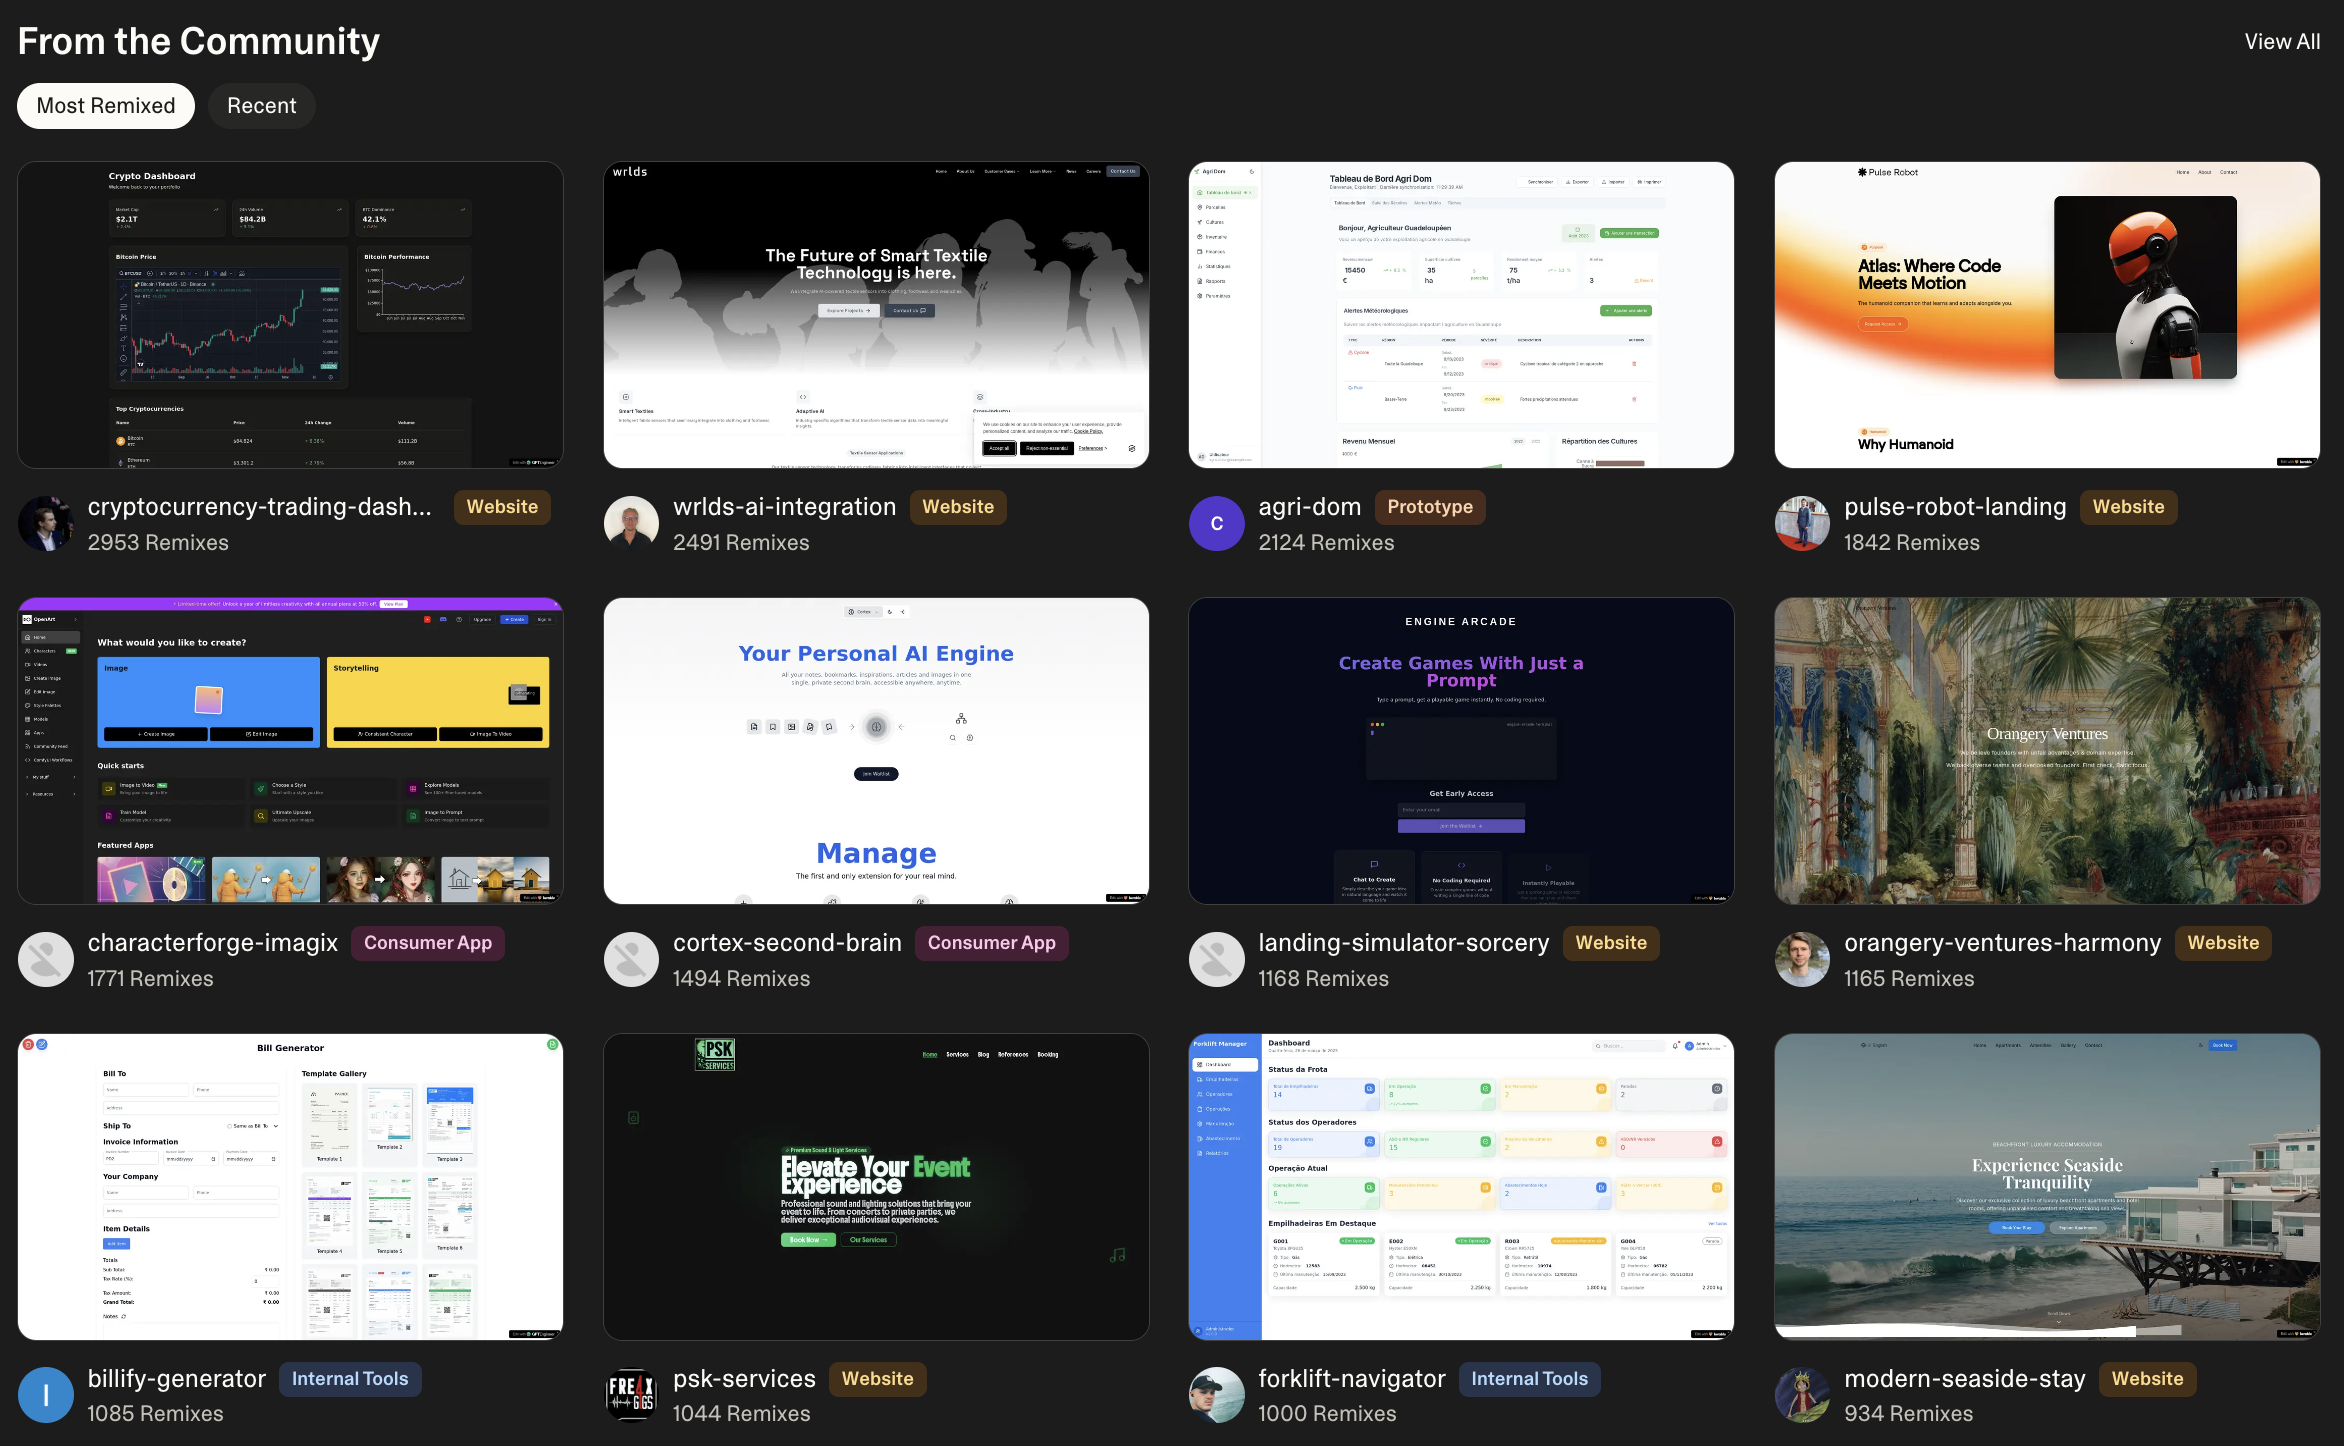Click agri-dom purple 'C' avatar

click(x=1216, y=524)
